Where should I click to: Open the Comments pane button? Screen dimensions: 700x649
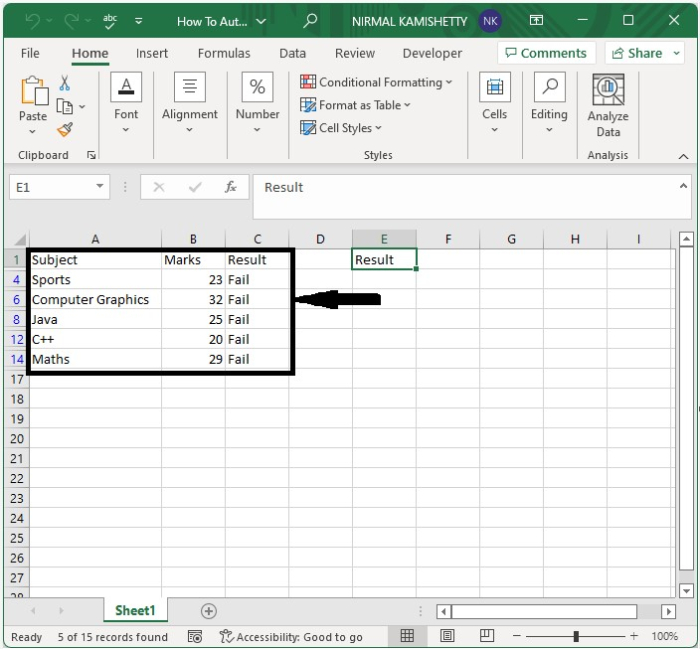pos(546,53)
